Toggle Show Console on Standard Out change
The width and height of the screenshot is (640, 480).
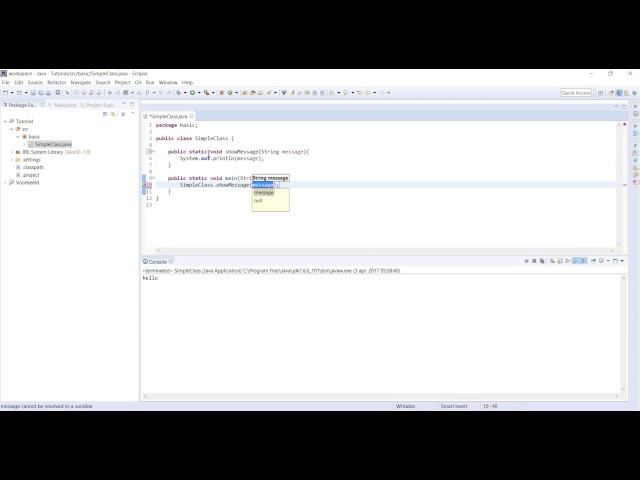(576, 261)
